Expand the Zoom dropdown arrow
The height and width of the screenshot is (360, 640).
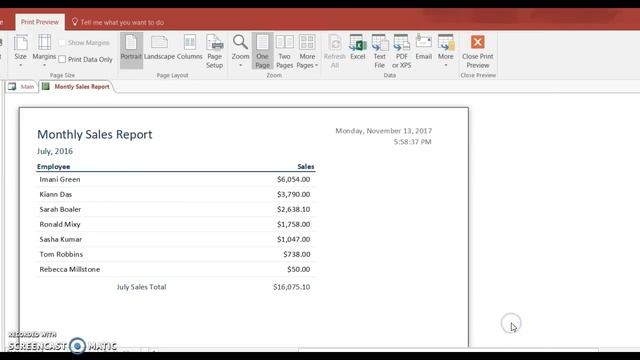[240, 65]
